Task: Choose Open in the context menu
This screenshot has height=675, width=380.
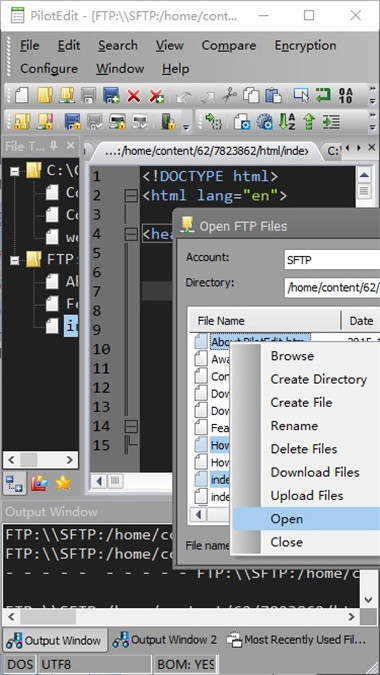Action: pos(306,519)
